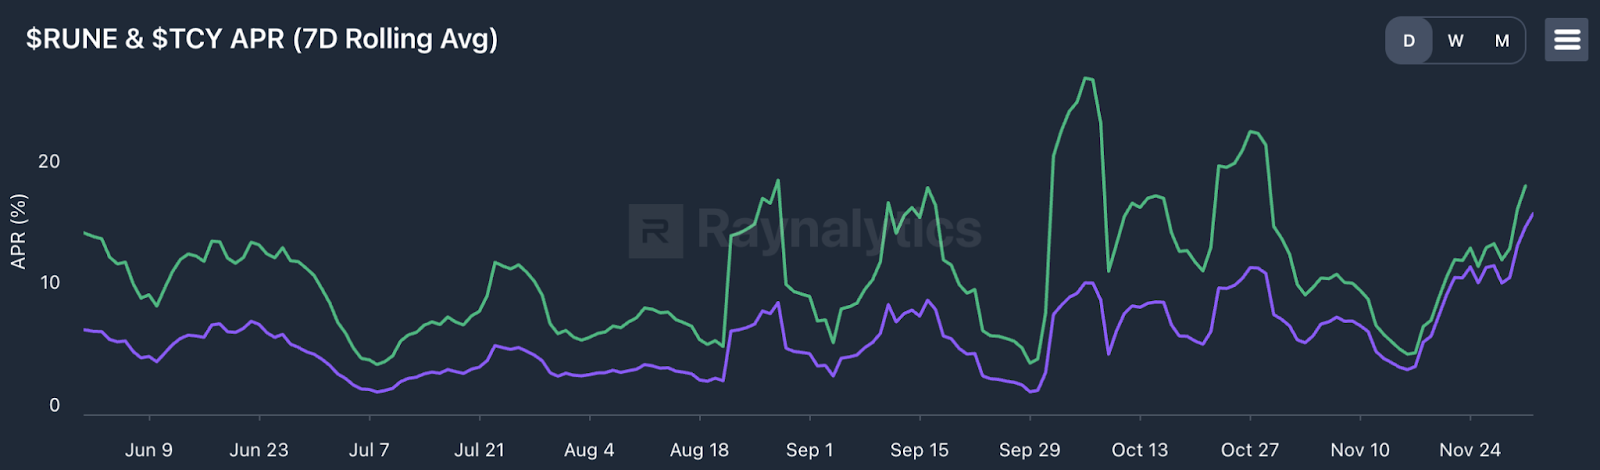Switch chart to weekly (W) view
The image size is (1600, 470).
pos(1455,41)
